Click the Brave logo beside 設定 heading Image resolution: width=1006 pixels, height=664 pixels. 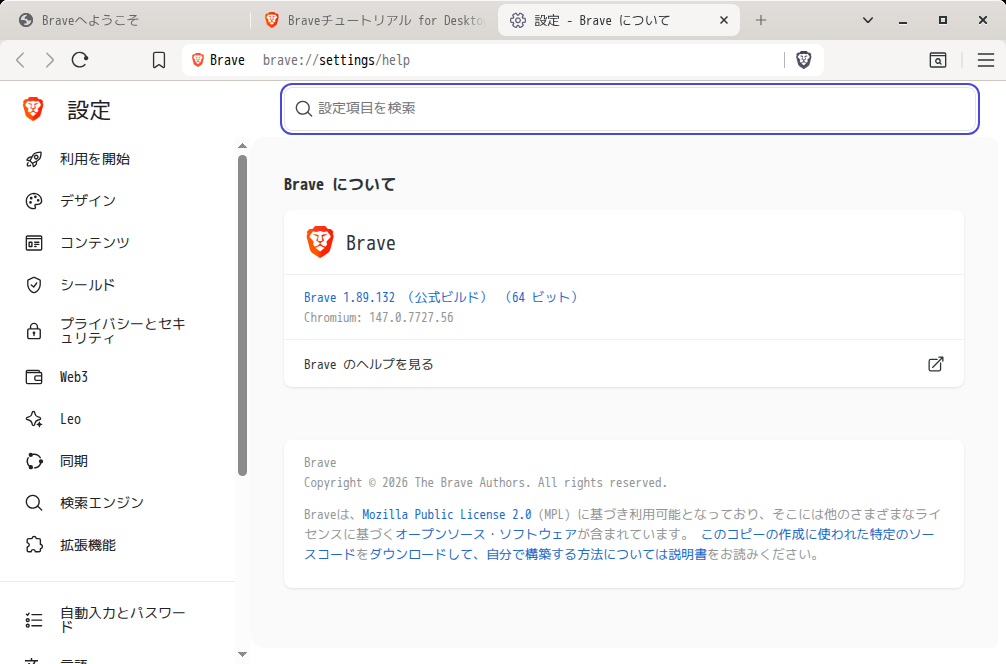33,110
